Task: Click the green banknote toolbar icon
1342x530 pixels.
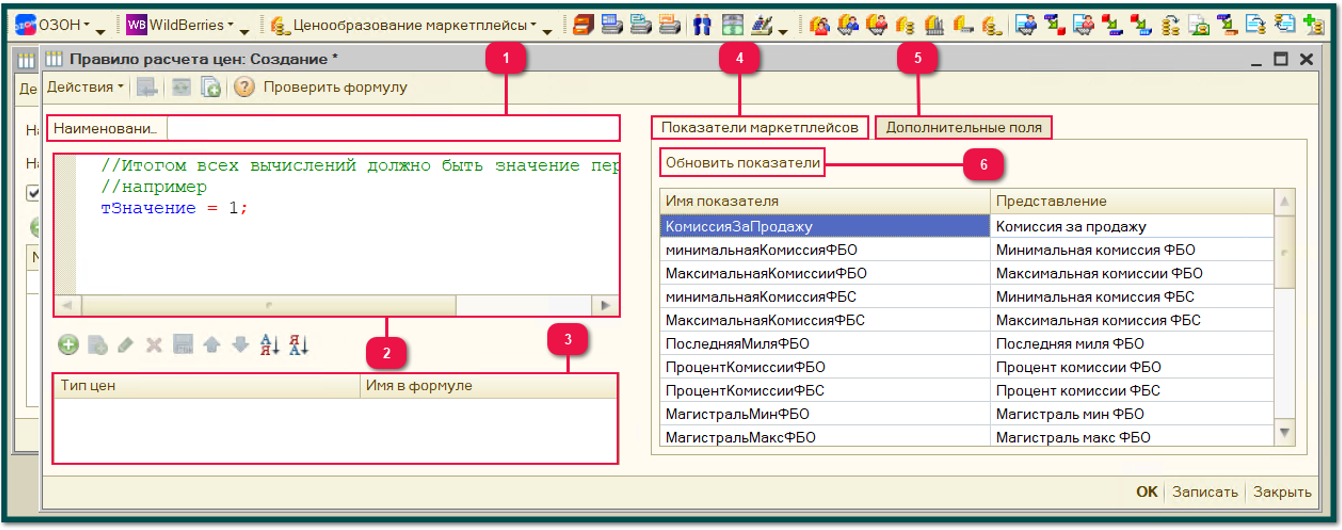Action: [x=733, y=23]
